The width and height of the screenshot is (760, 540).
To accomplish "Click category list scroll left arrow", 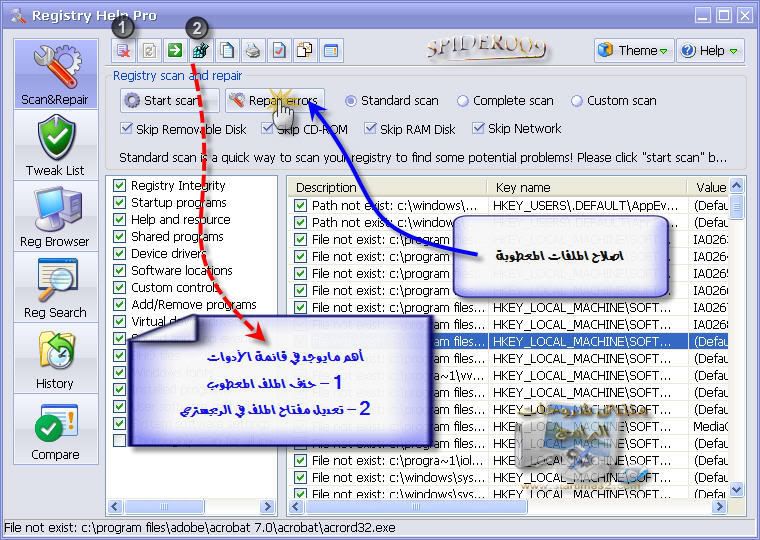I will pyautogui.click(x=115, y=507).
